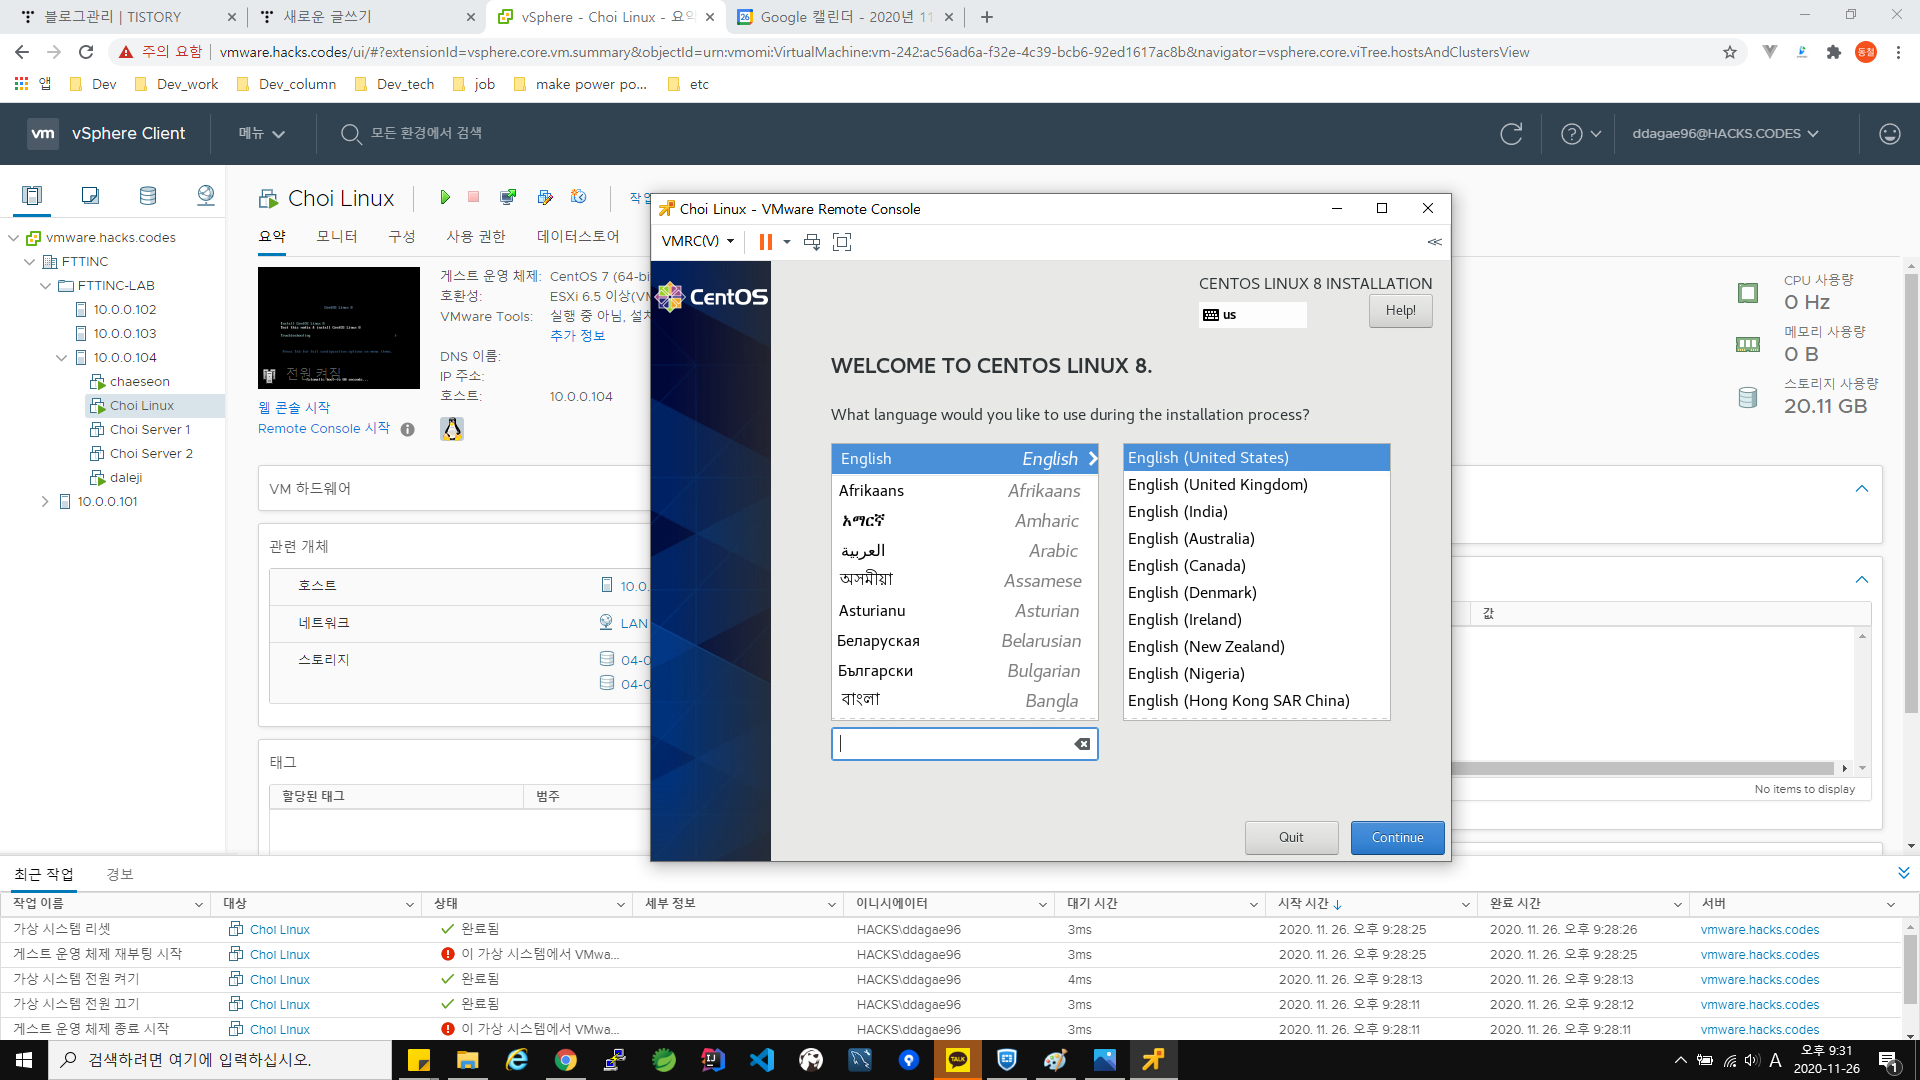The height and width of the screenshot is (1080, 1920).
Task: Open the VM console thumbnail
Action: point(339,327)
